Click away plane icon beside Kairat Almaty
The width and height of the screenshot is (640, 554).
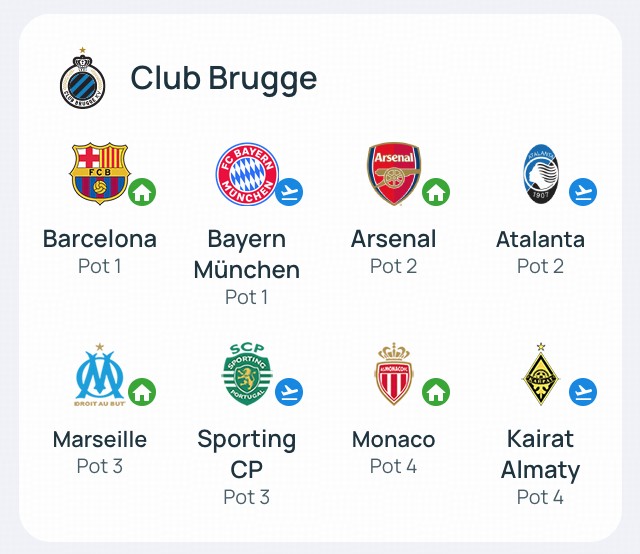[x=583, y=392]
